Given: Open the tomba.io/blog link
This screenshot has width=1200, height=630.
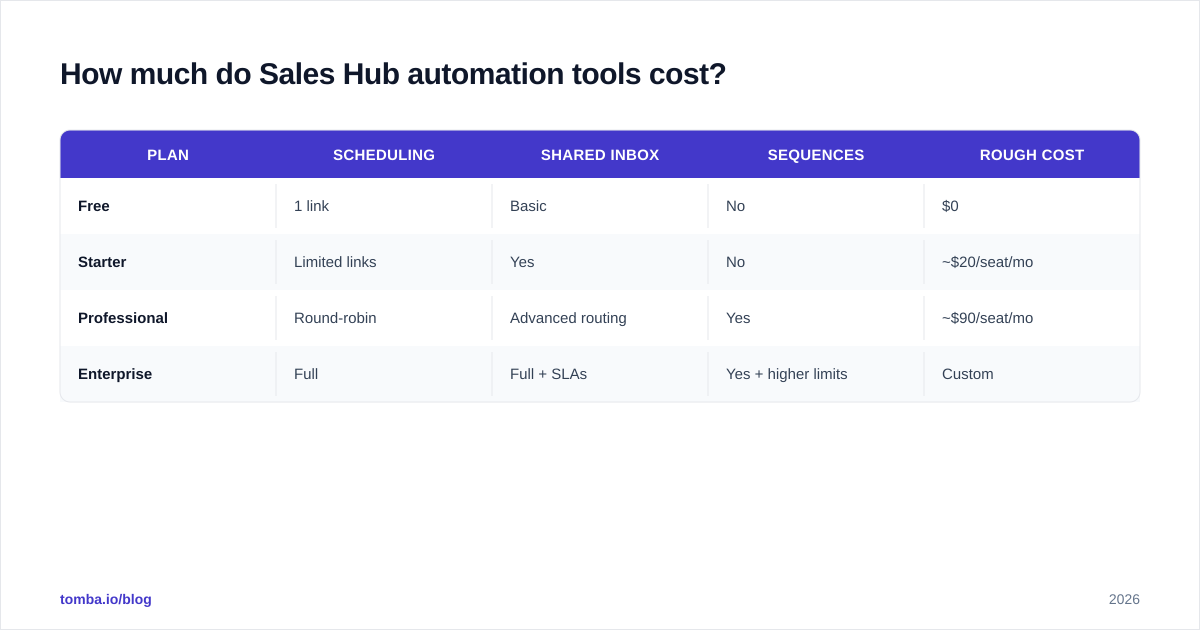Looking at the screenshot, I should click(106, 599).
